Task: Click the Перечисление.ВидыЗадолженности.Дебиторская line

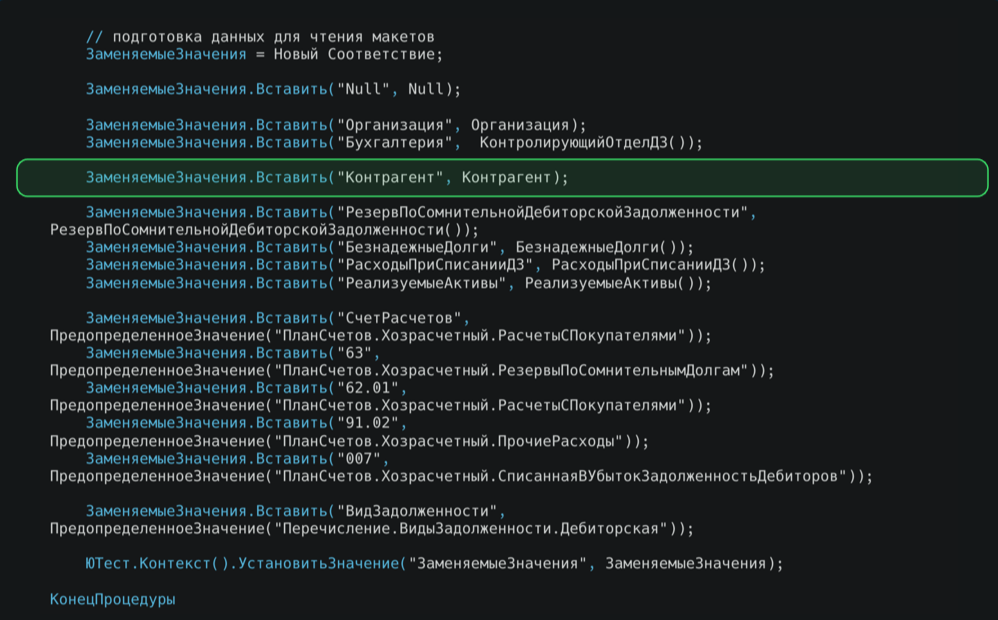Action: tap(372, 528)
